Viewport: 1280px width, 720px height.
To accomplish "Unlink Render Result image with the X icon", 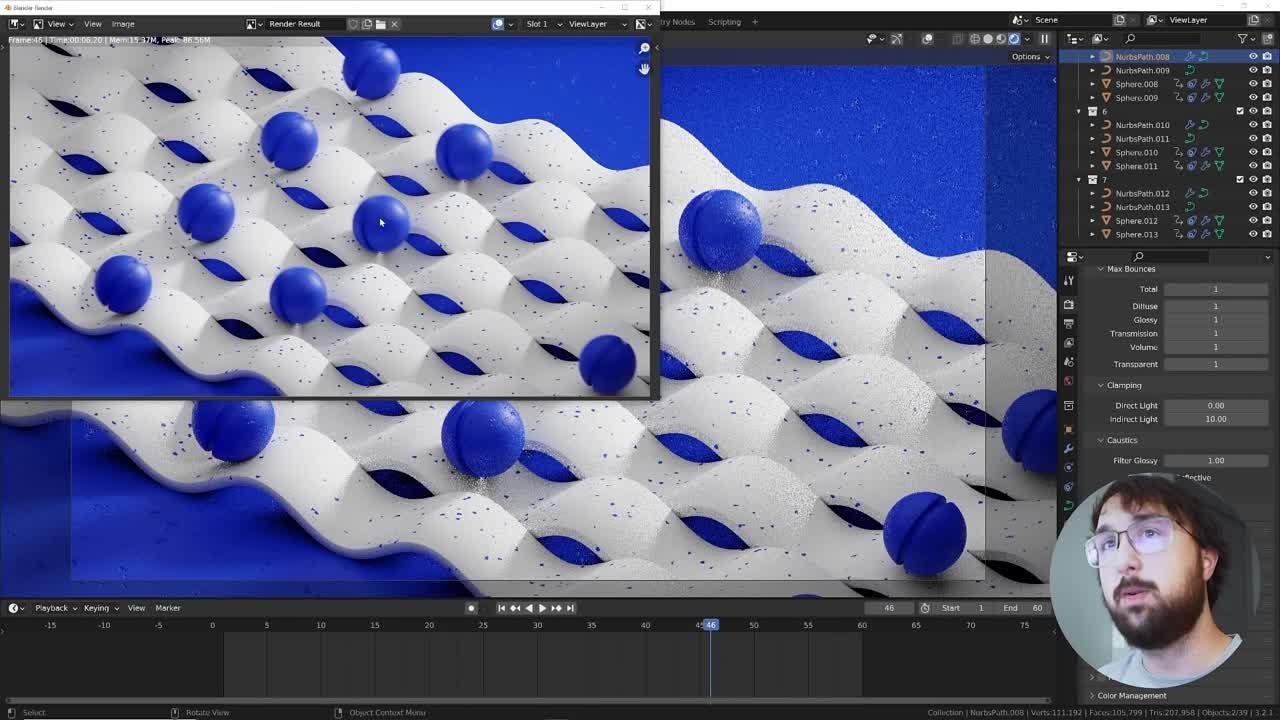I will click(394, 24).
